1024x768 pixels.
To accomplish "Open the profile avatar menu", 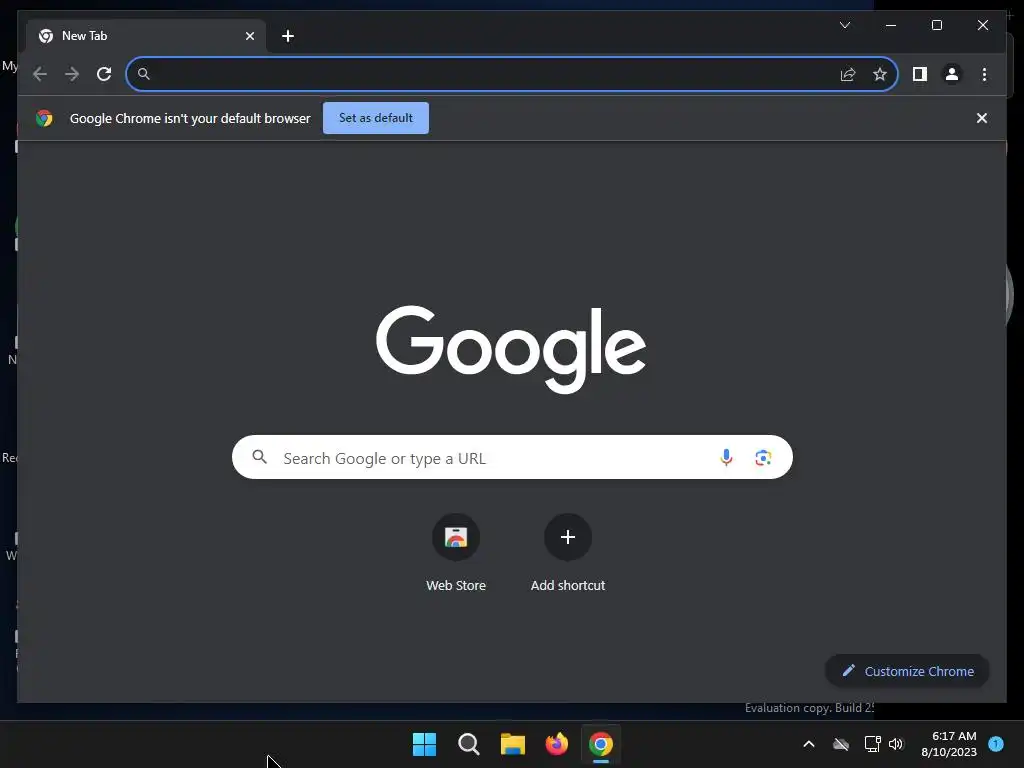I will pos(952,74).
